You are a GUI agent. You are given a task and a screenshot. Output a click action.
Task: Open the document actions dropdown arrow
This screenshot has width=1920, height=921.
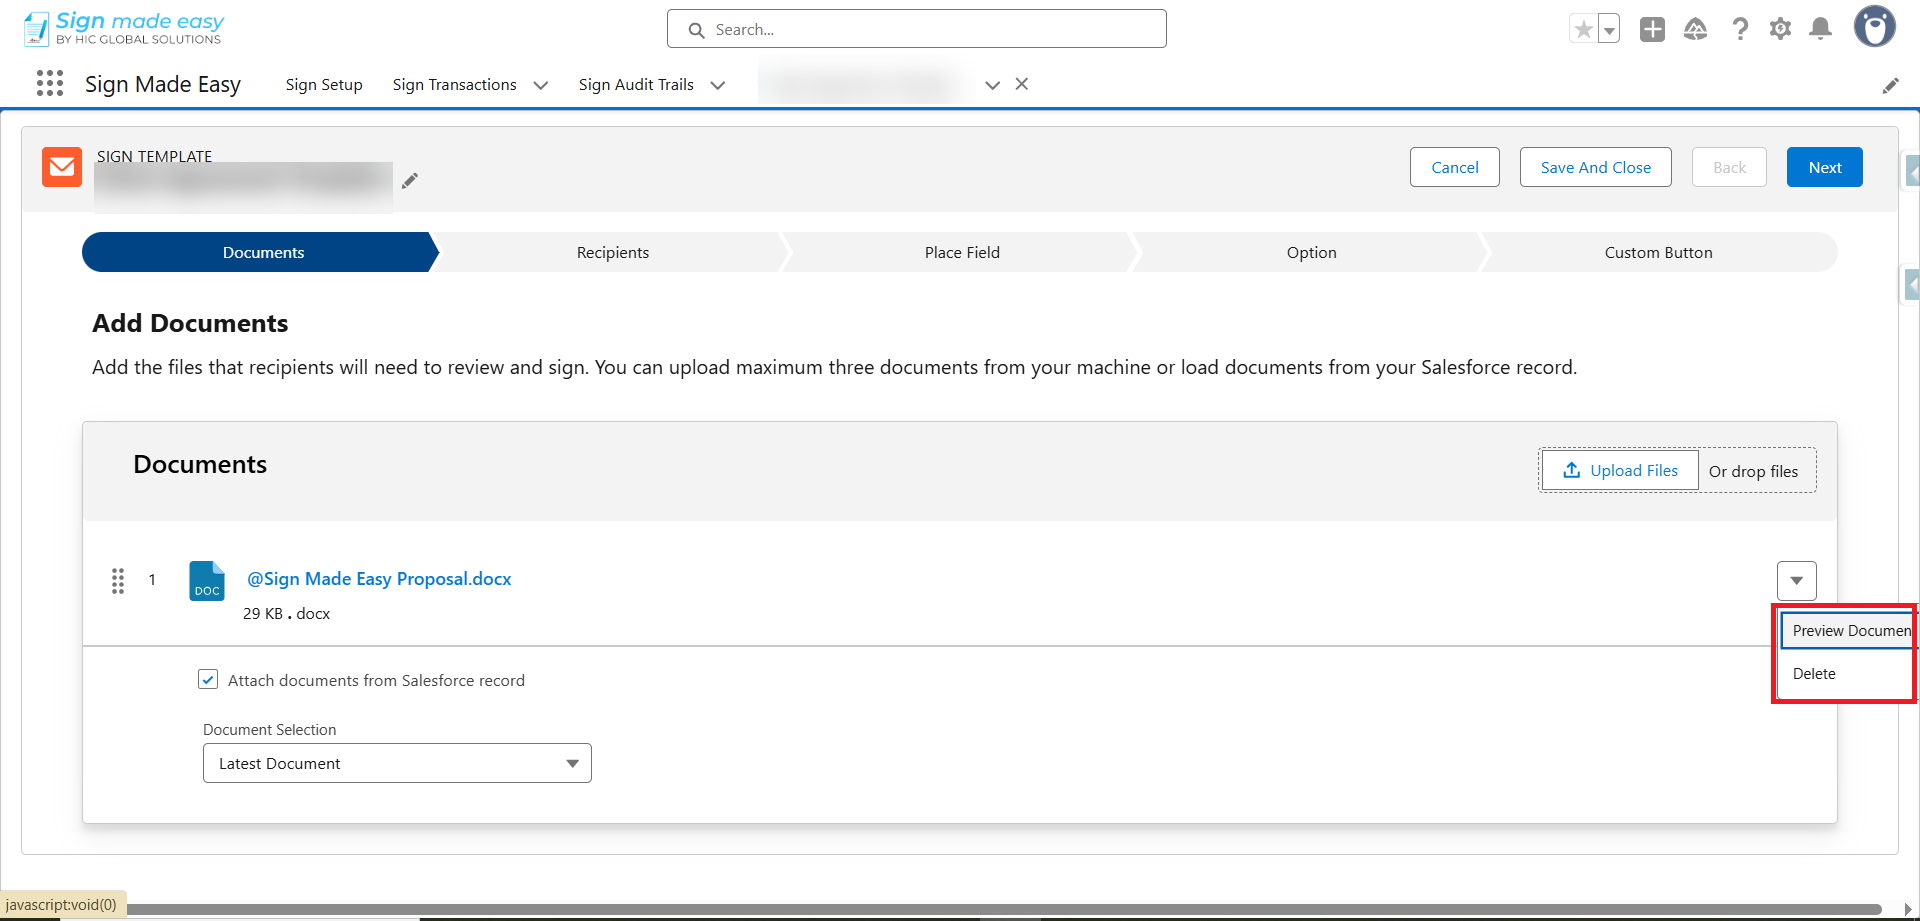coord(1797,581)
